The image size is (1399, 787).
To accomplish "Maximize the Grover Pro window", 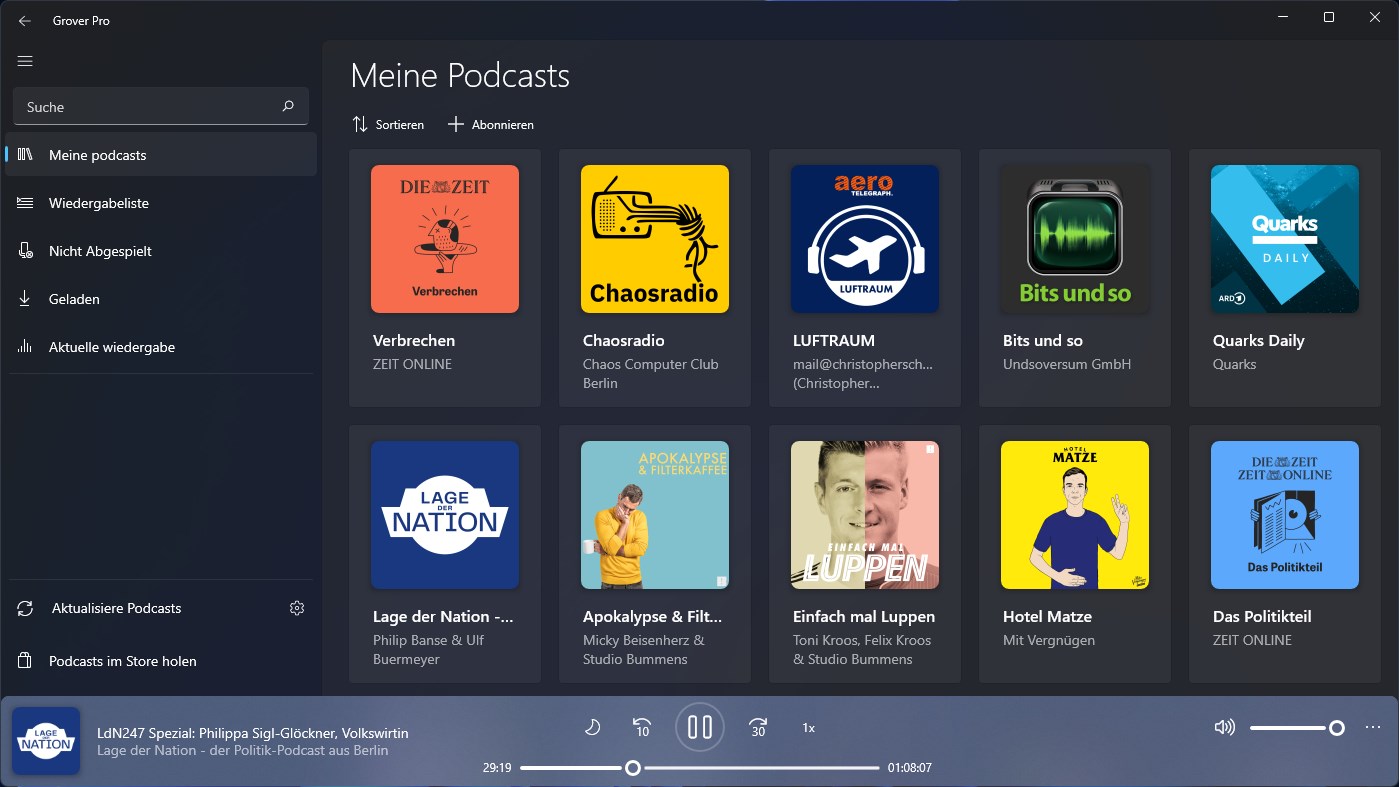I will click(1329, 17).
